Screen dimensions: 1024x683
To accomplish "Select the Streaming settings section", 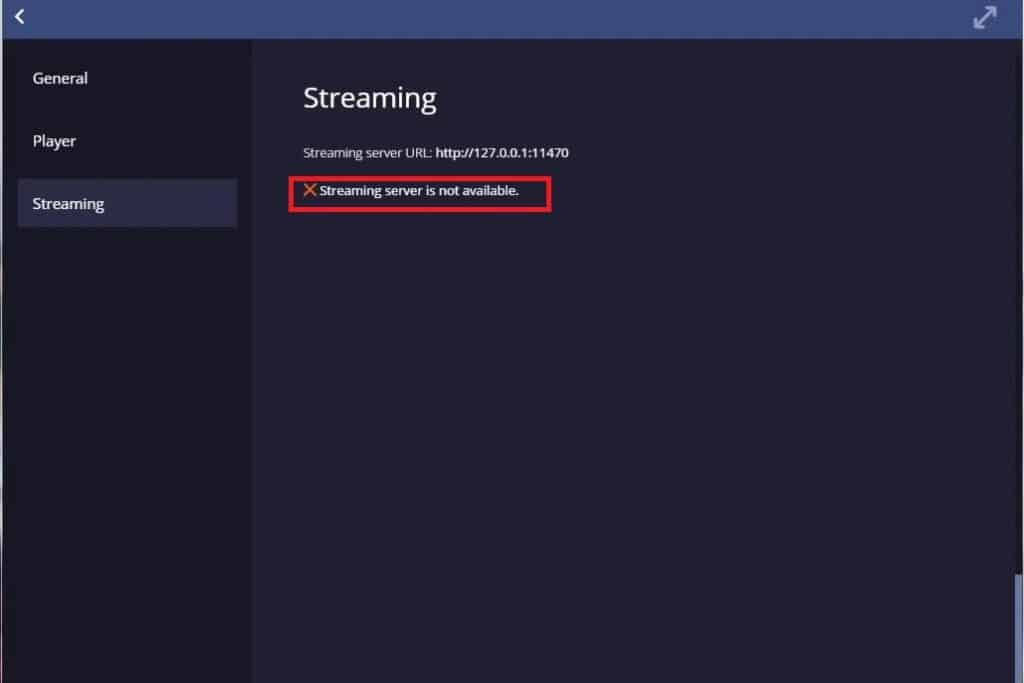I will 127,204.
